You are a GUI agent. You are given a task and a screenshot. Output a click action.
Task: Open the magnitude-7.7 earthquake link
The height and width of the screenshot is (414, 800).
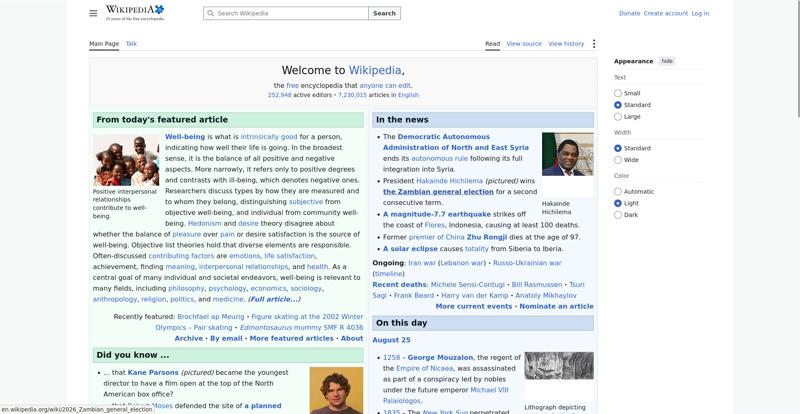437,214
